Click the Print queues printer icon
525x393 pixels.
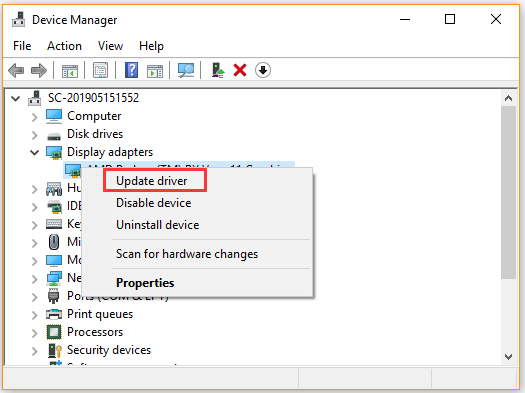(54, 314)
